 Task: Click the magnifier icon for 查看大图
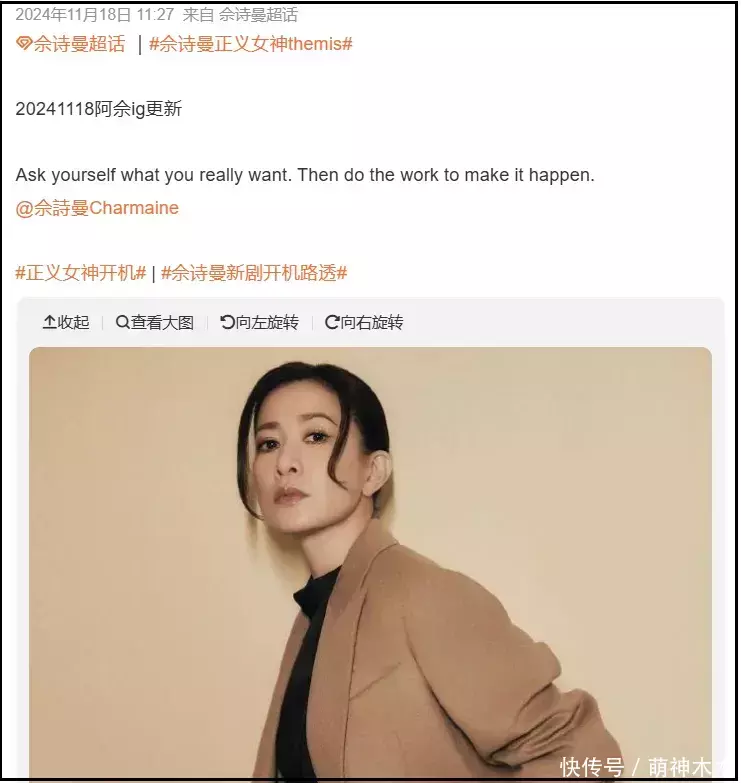click(122, 322)
